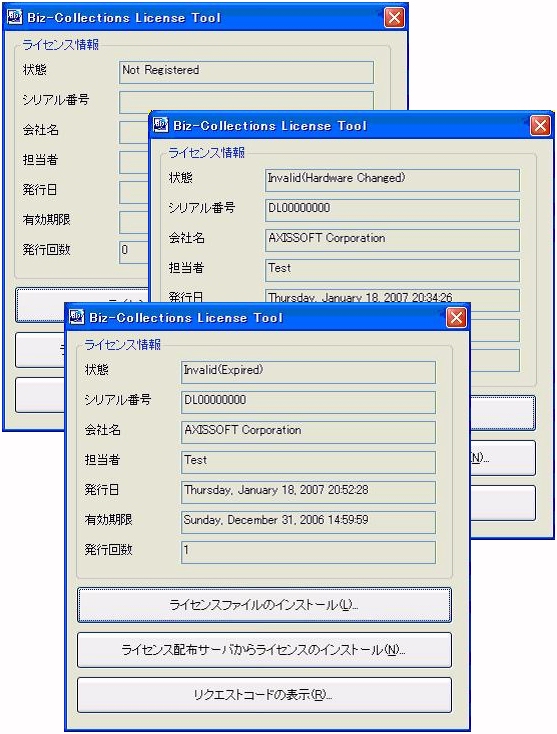Click the front window 担当者 Test field
The width and height of the screenshot is (557, 734).
(308, 462)
